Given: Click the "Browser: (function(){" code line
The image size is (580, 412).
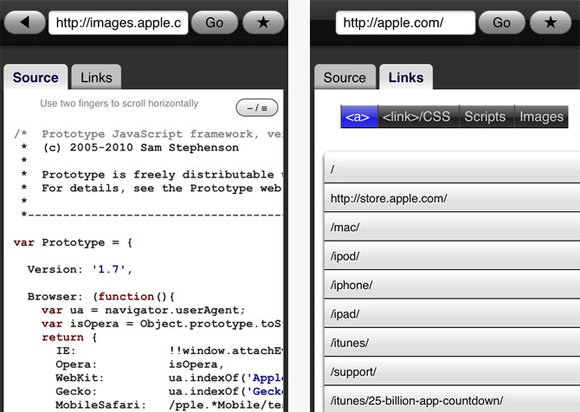Looking at the screenshot, I should click(101, 297).
